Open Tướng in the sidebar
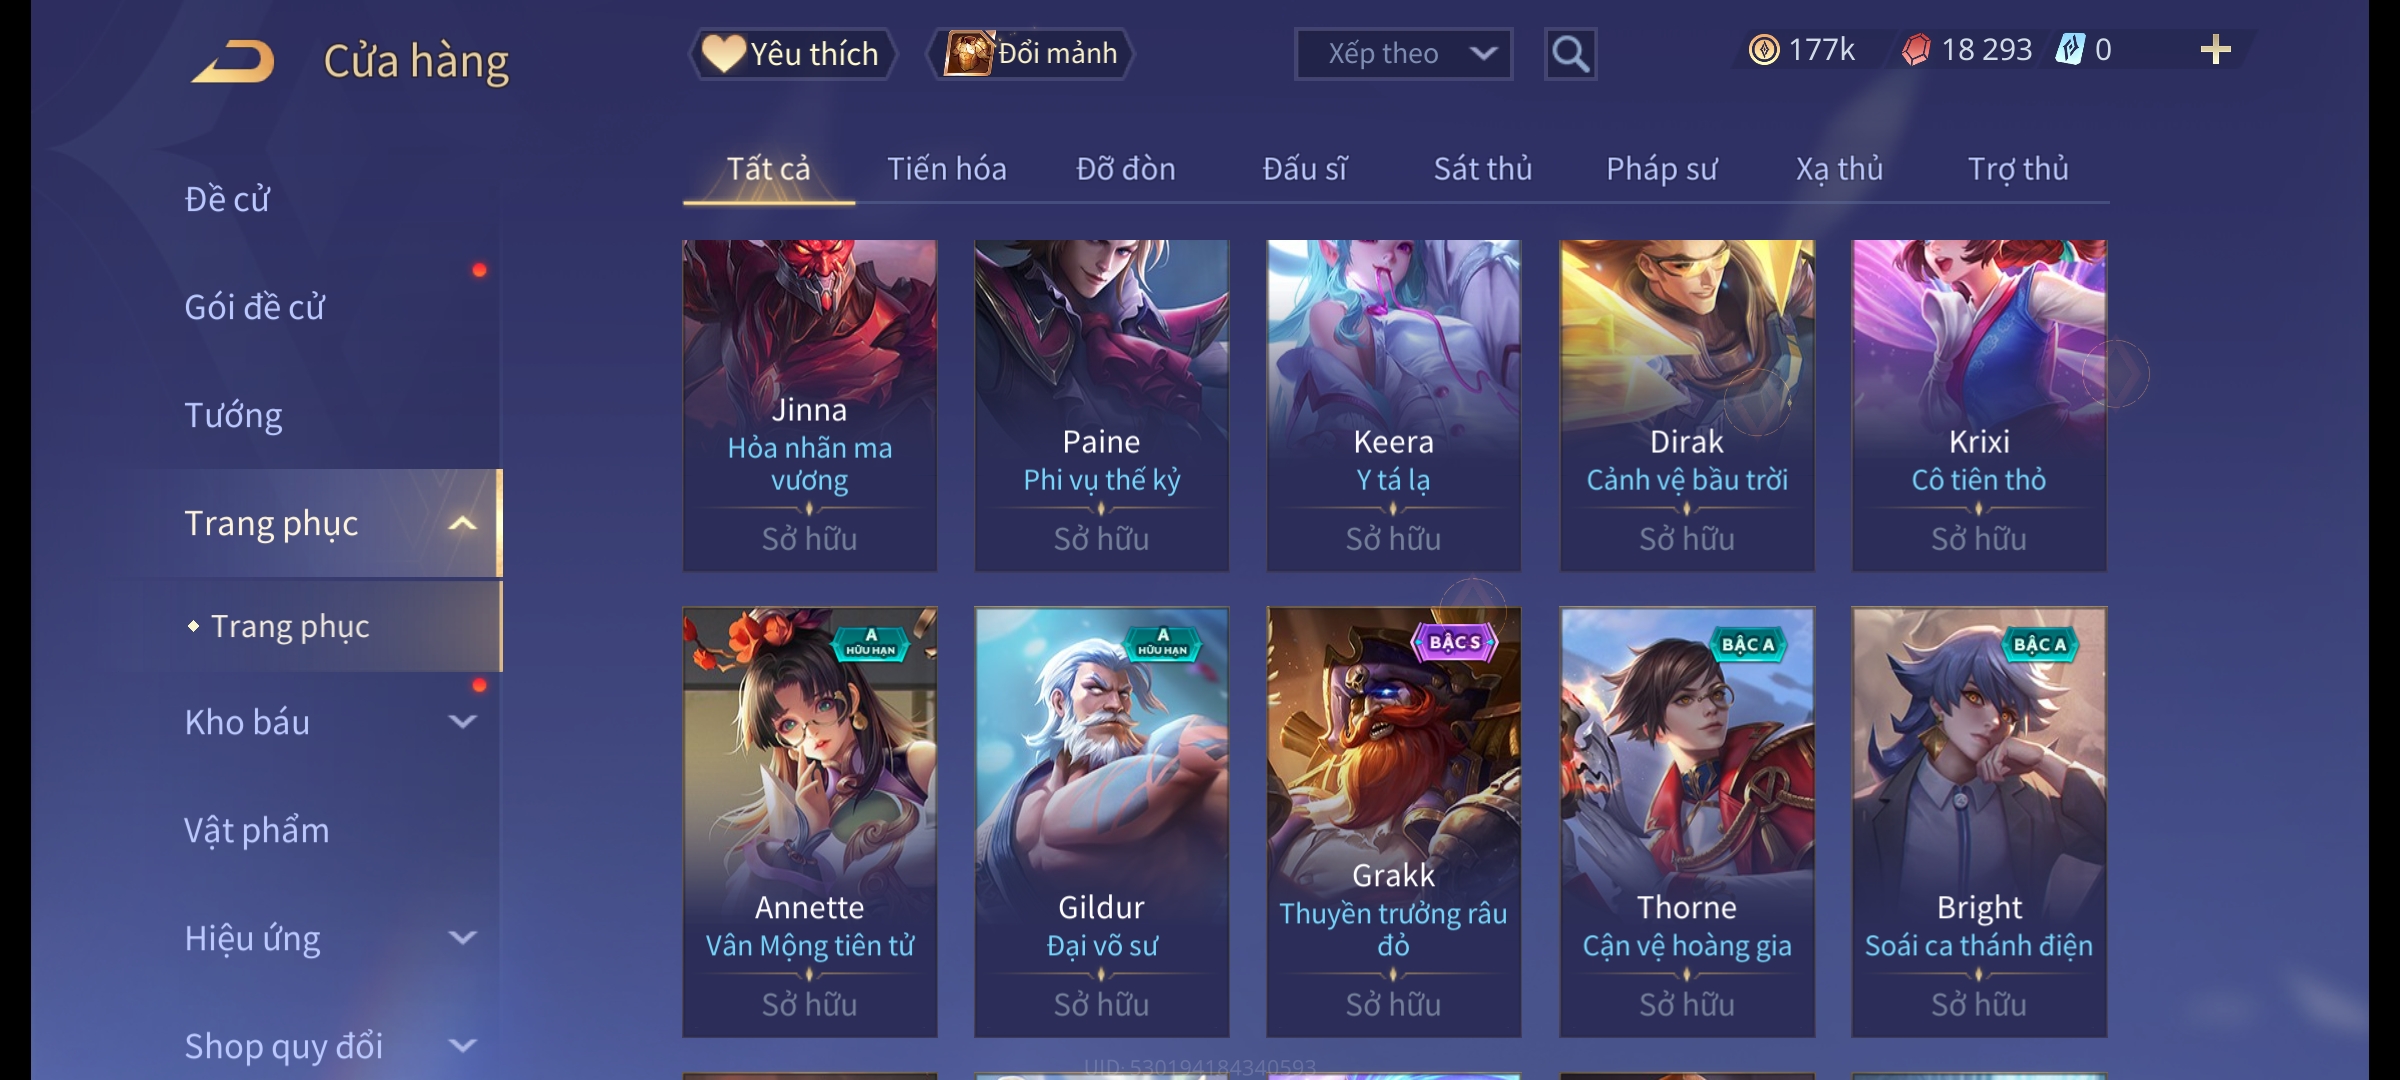The height and width of the screenshot is (1080, 2400). 233,415
